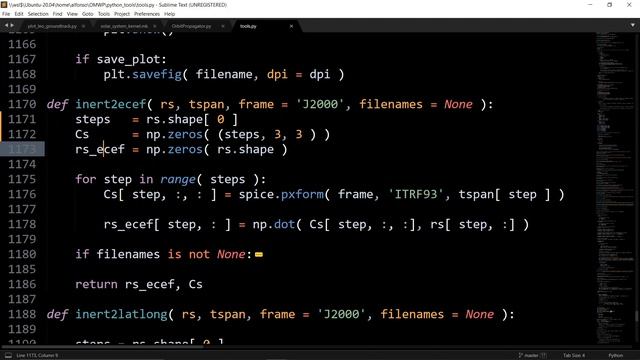Click the inert2latlong function name
640x360 pixels.
(121, 314)
